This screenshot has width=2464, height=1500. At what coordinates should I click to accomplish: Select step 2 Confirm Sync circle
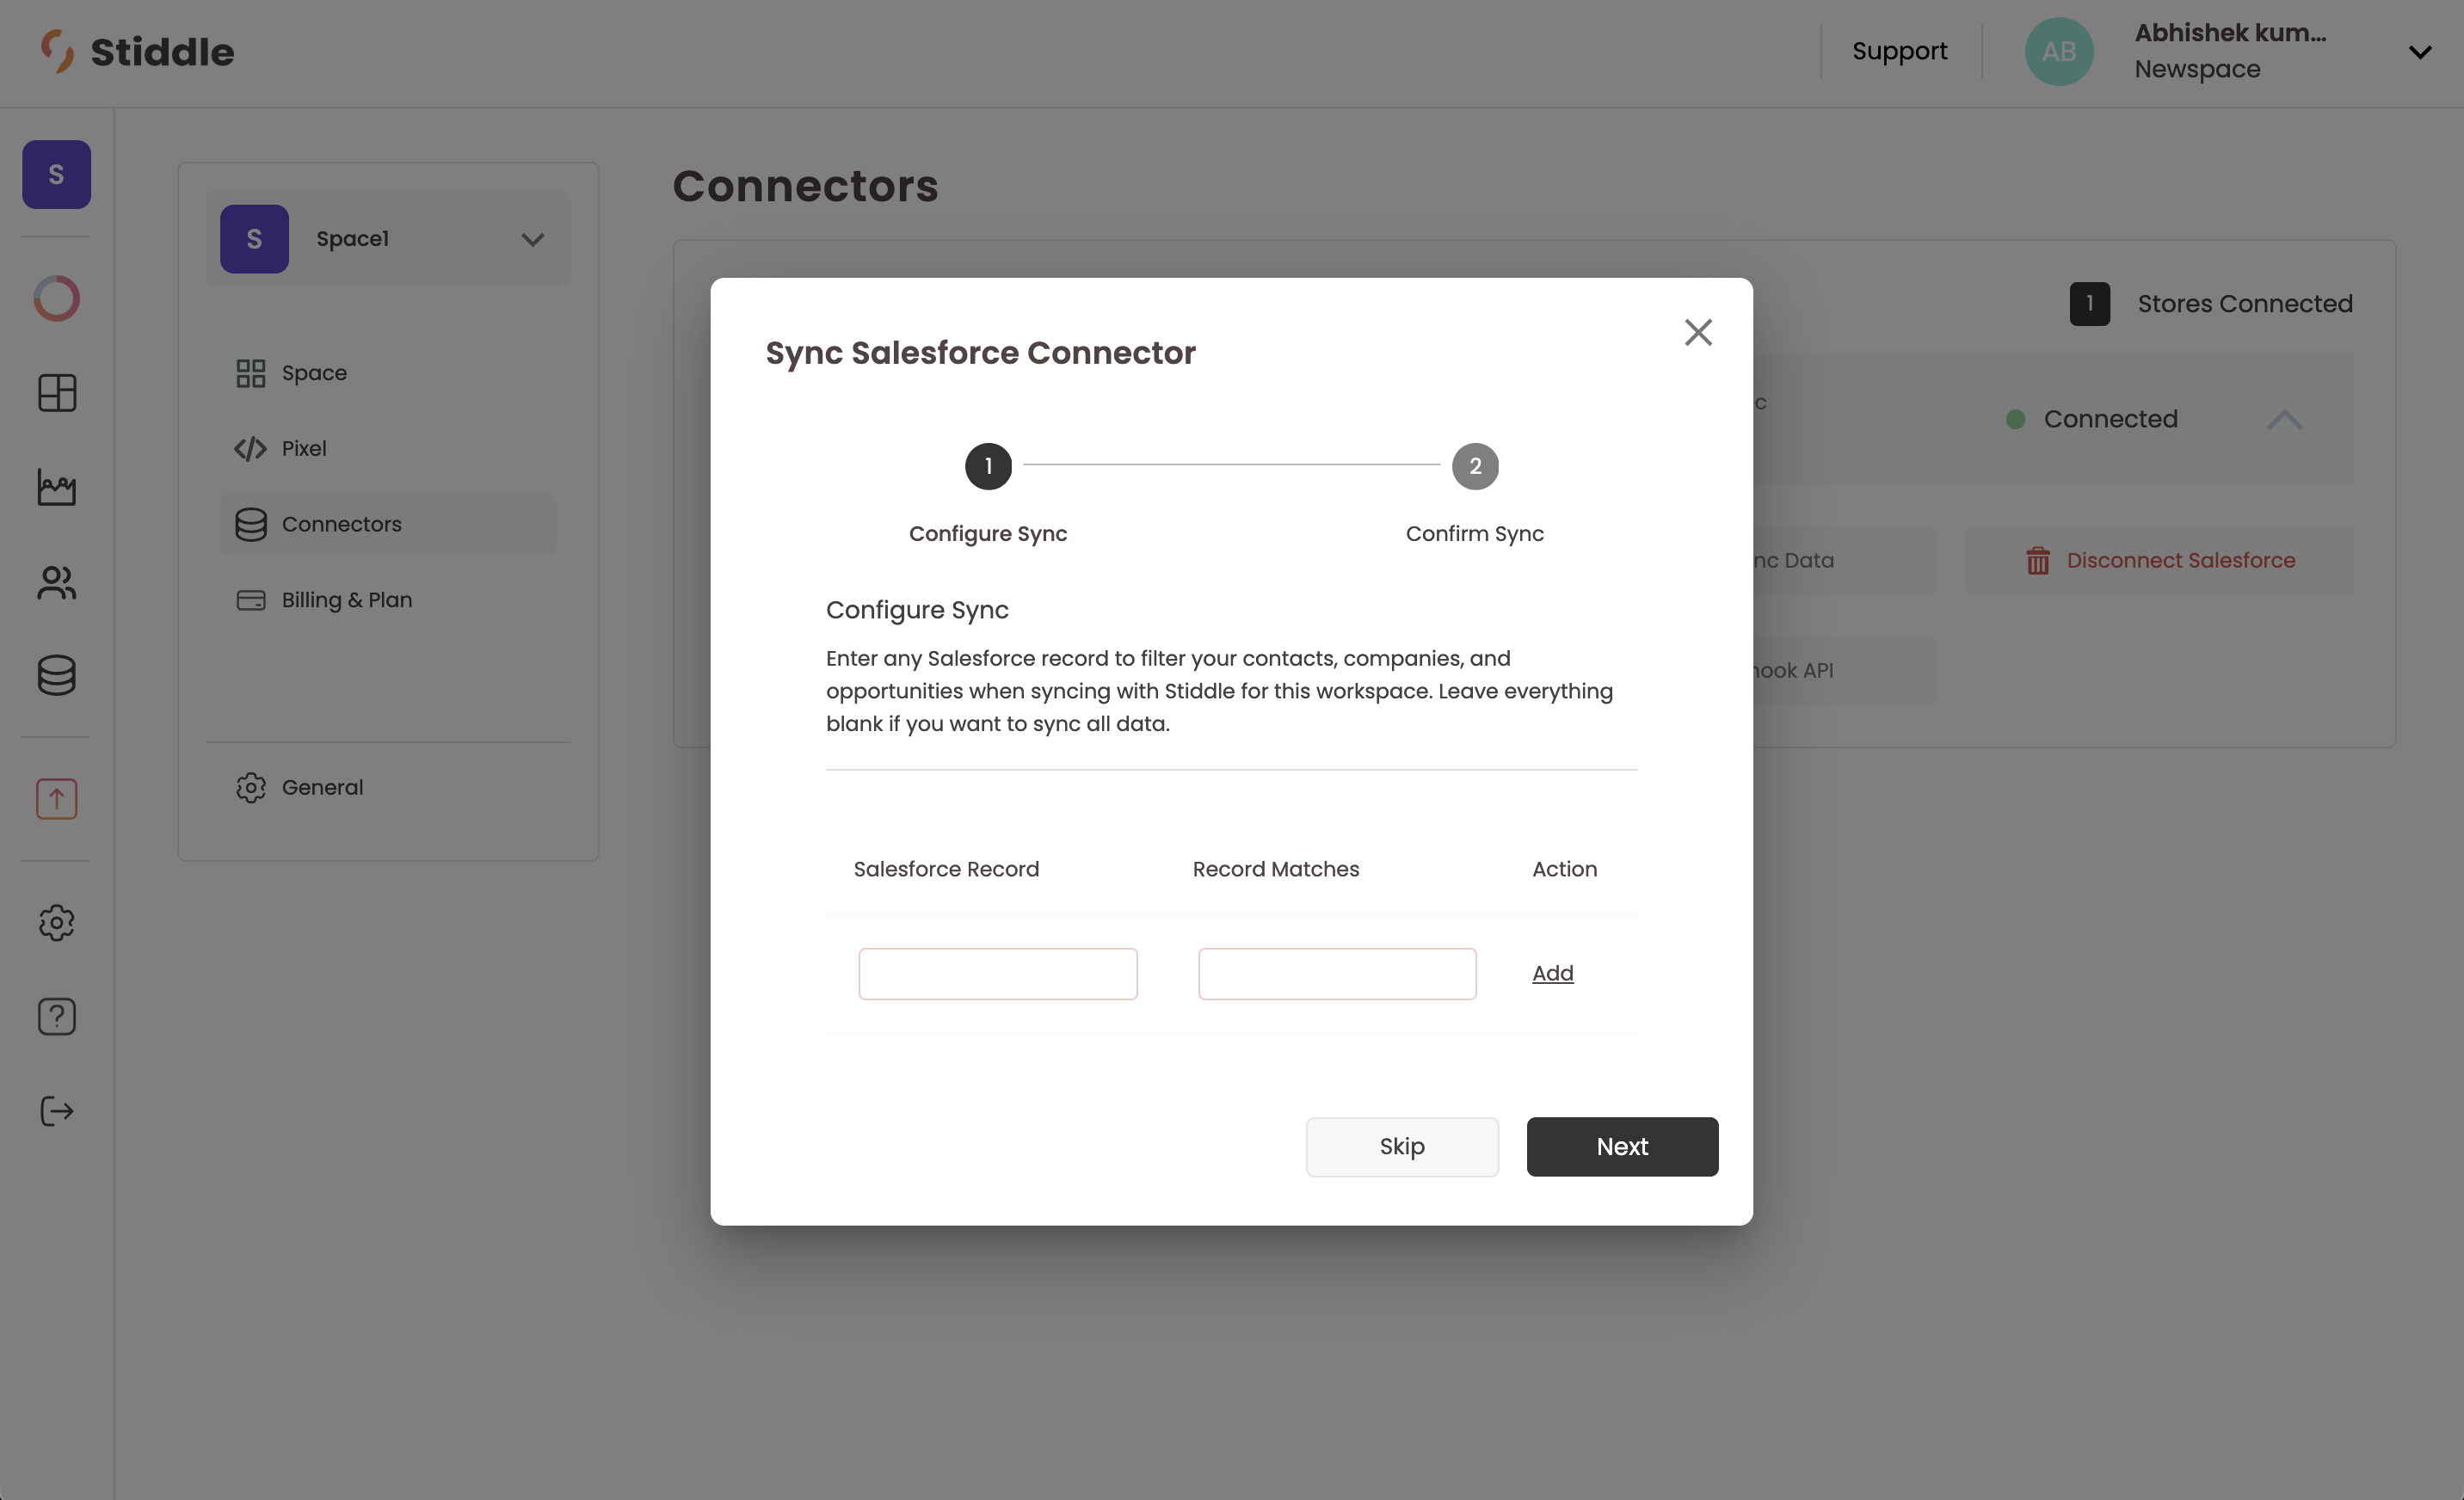click(1474, 466)
